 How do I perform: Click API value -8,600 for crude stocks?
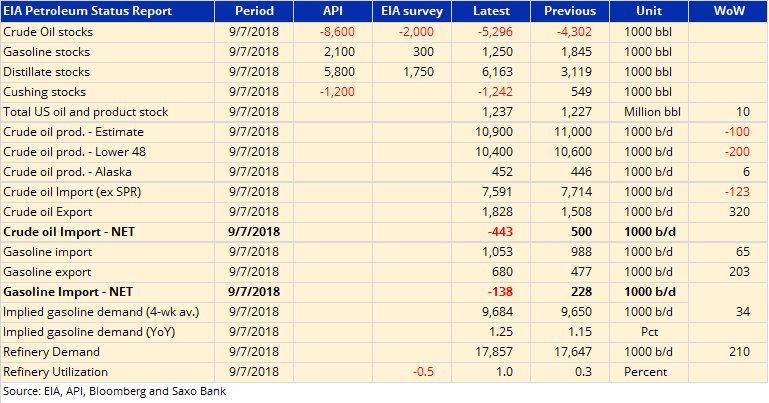tap(337, 32)
